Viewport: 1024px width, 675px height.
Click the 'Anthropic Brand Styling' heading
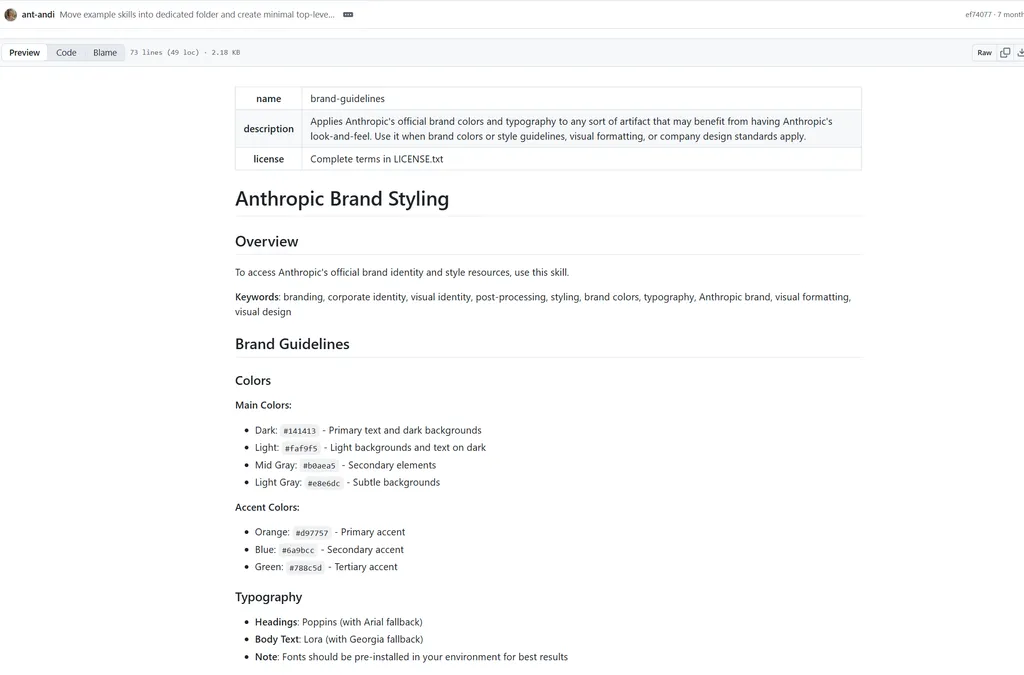(x=342, y=198)
